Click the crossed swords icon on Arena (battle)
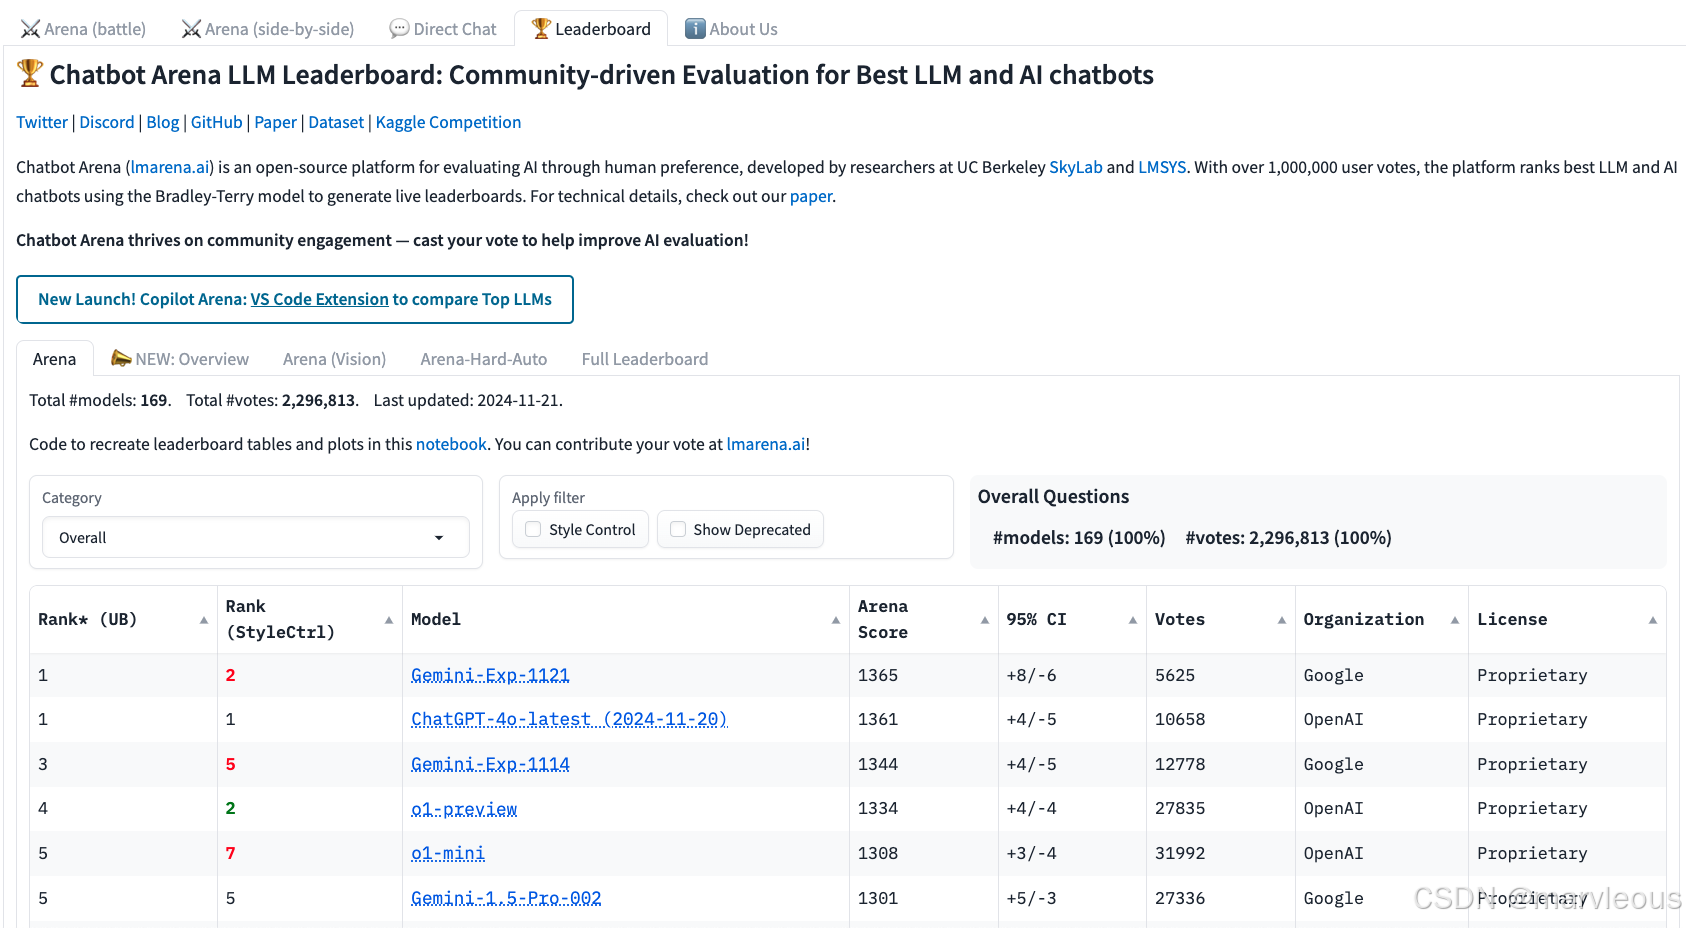1686x928 pixels. [x=30, y=29]
